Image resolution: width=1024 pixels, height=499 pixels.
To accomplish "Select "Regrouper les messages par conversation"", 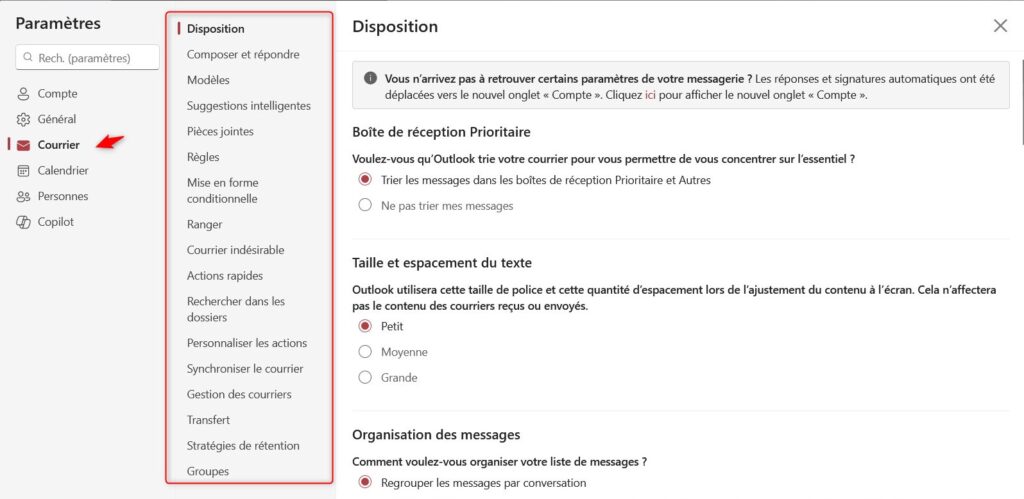I will 365,483.
